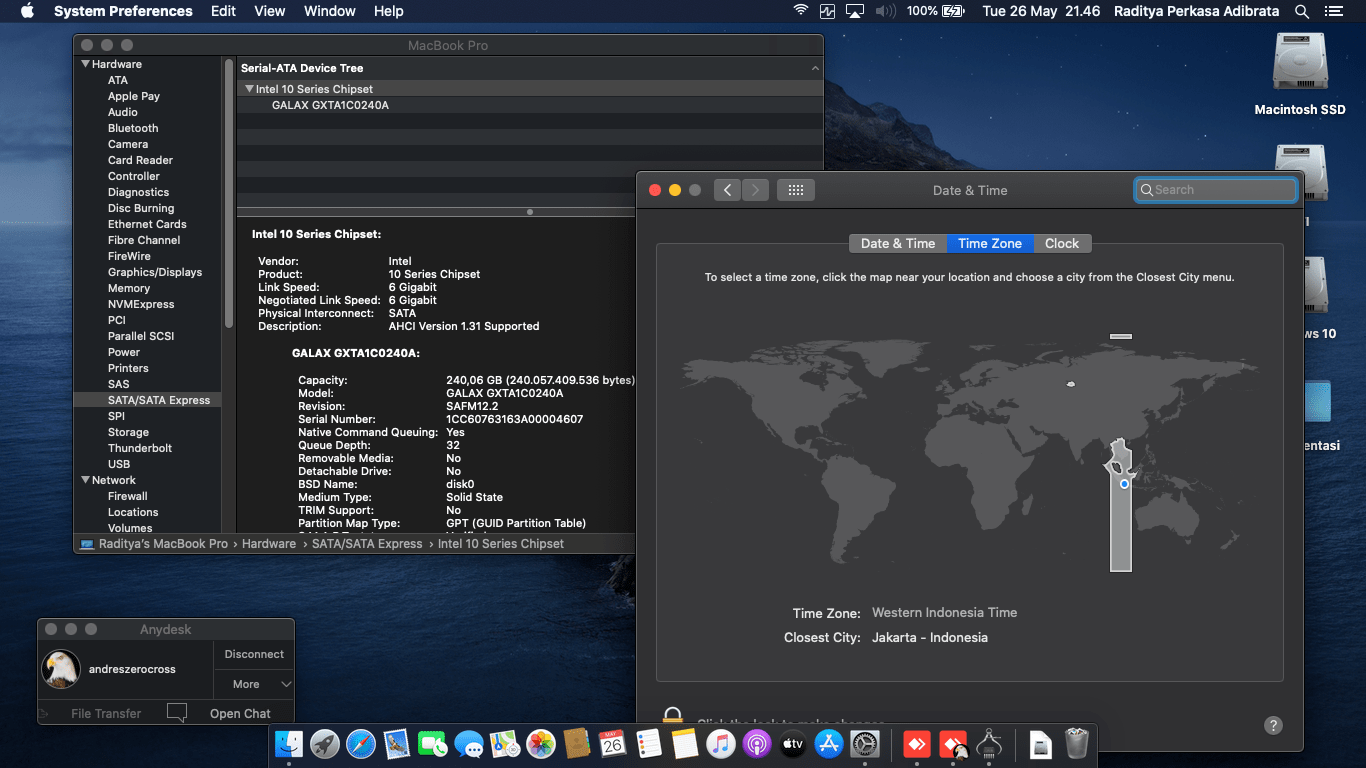This screenshot has height=768, width=1366.
Task: Open Spotlight search magnifier in menu bar
Action: point(1302,11)
